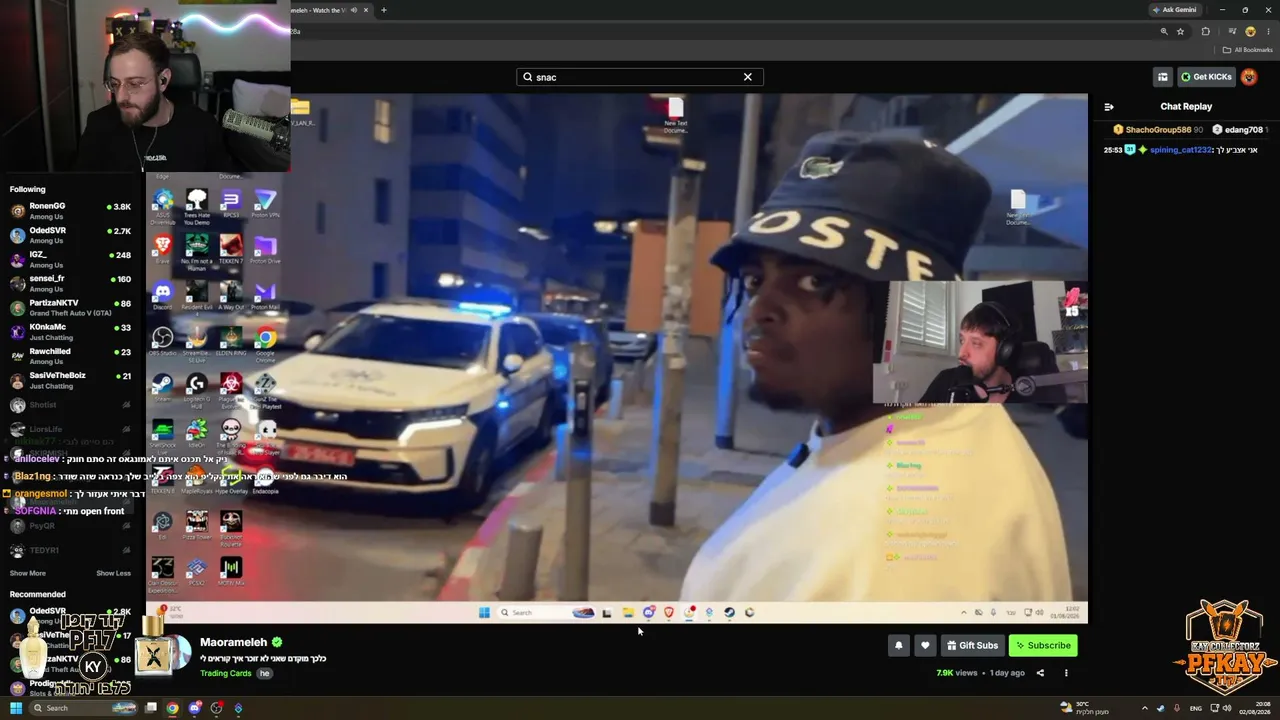Viewport: 1280px width, 720px height.
Task: Collapse the Chat Replay panel
Action: point(1109,107)
